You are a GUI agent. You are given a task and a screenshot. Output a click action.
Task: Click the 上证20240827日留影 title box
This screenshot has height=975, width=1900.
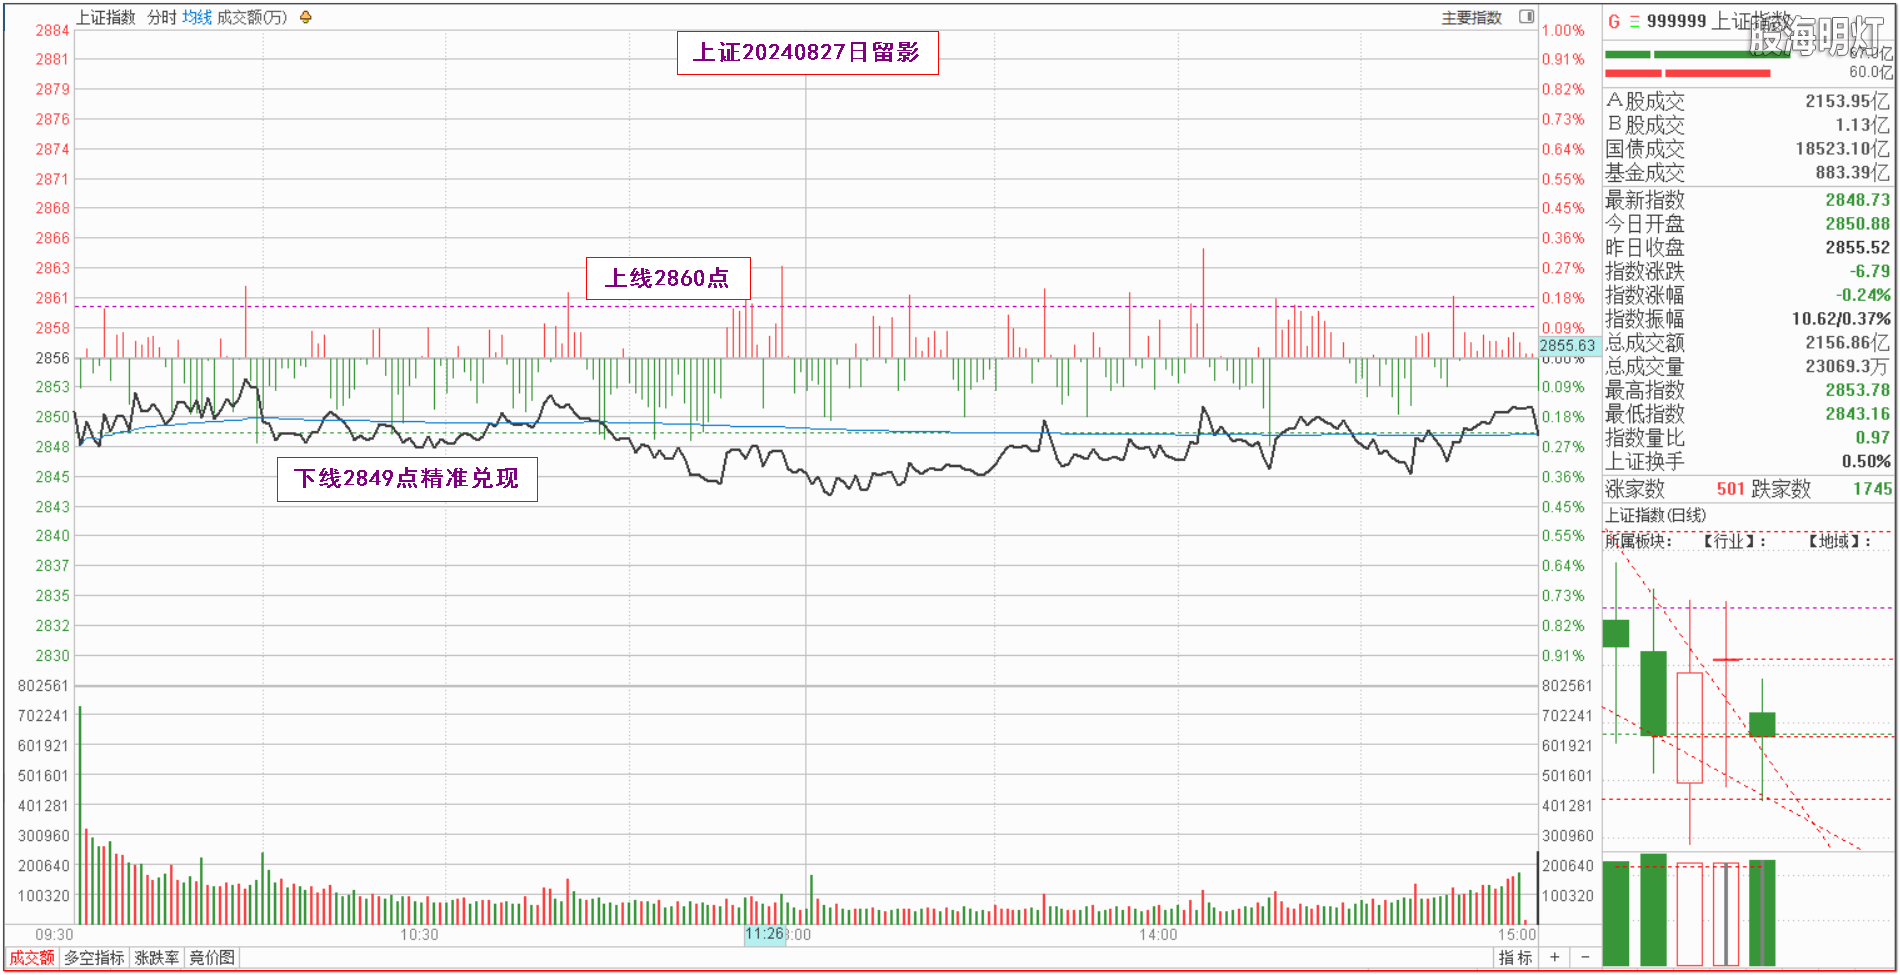coord(807,53)
